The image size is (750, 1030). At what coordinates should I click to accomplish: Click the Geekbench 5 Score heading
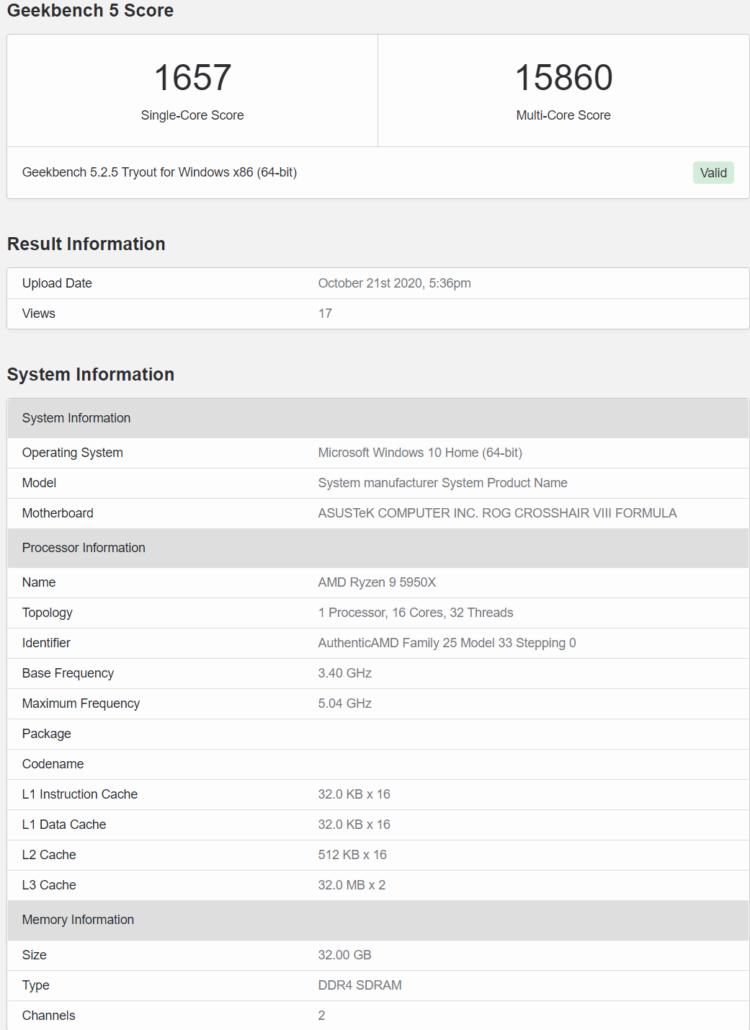point(90,11)
